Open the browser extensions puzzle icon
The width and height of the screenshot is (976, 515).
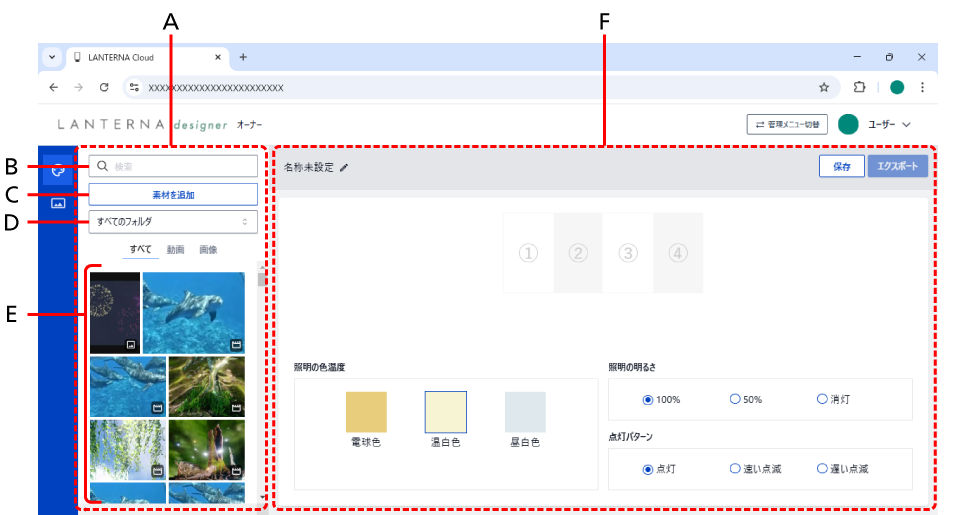click(859, 87)
